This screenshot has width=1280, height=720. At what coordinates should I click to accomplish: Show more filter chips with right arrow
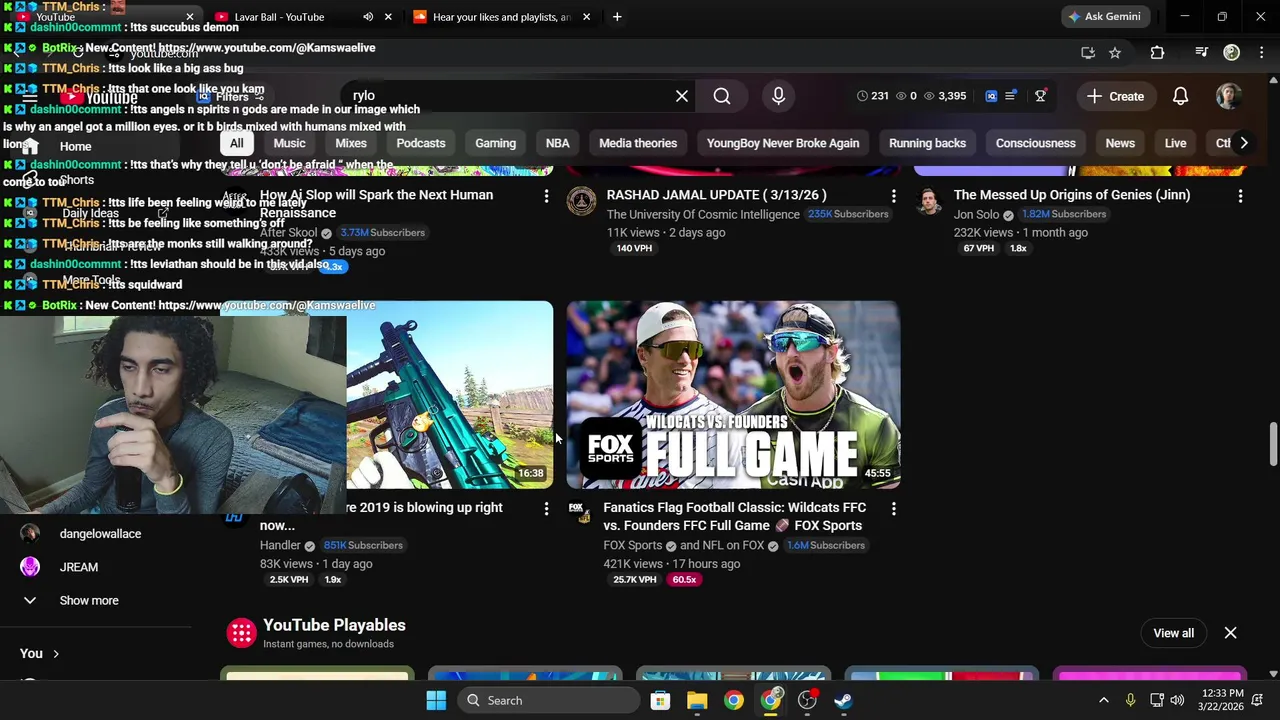coord(1243,143)
